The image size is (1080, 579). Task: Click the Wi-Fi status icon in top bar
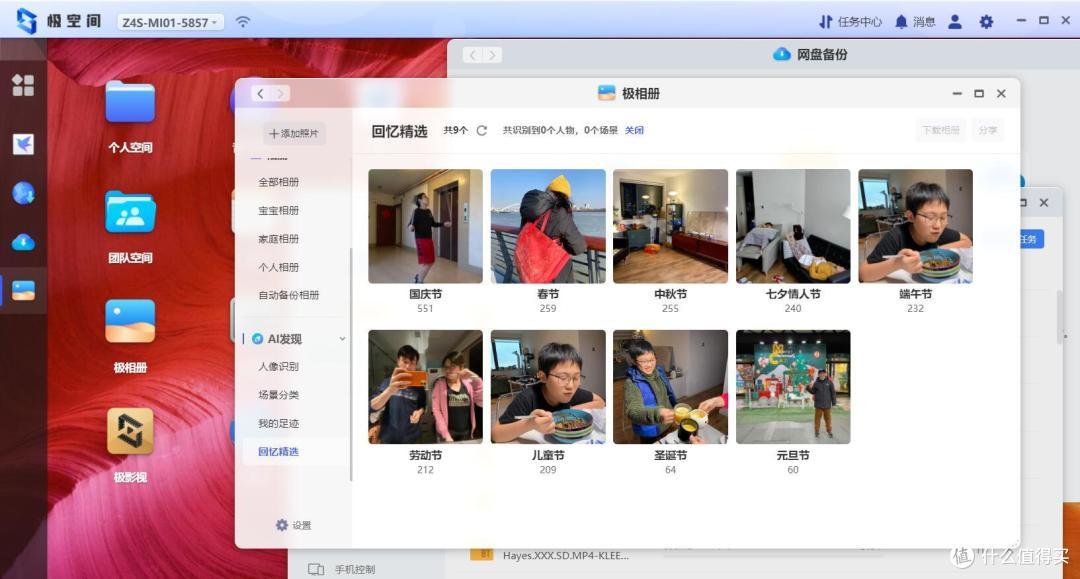click(242, 22)
